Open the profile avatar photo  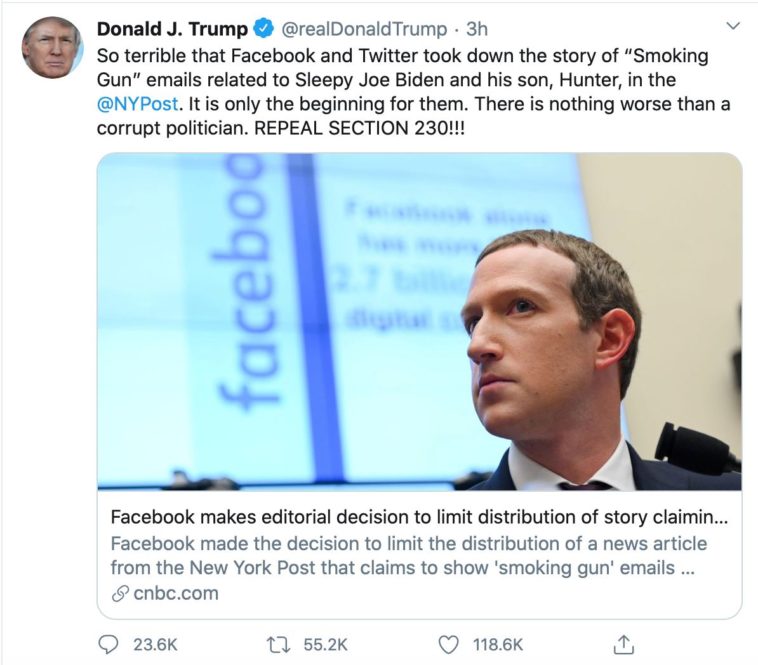pos(52,47)
